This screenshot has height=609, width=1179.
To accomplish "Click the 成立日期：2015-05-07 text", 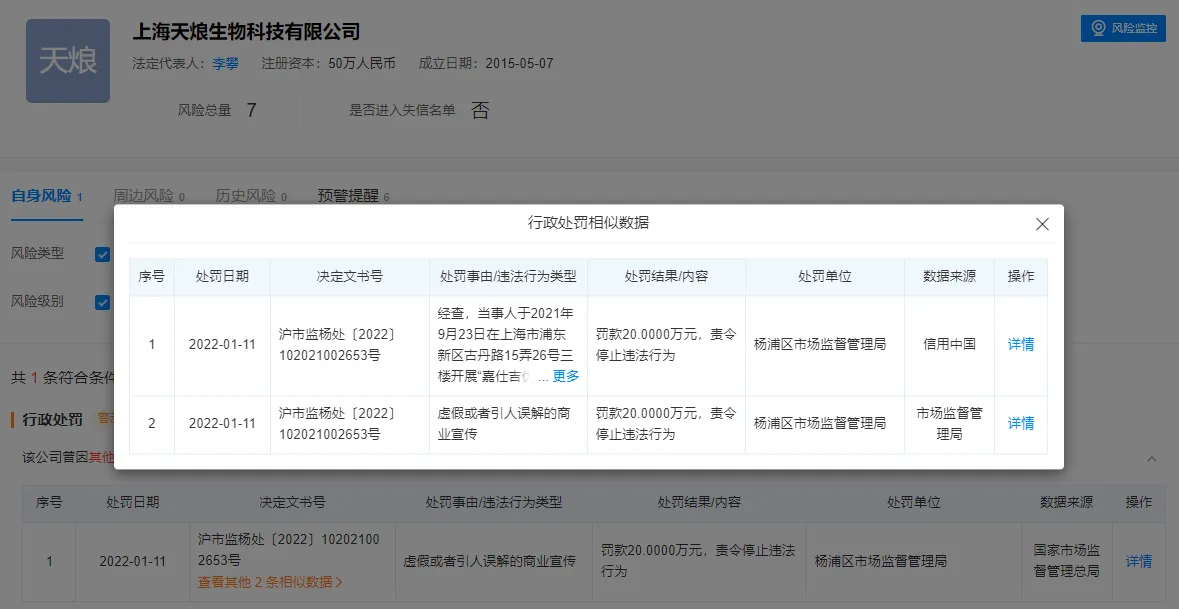I will pos(486,63).
